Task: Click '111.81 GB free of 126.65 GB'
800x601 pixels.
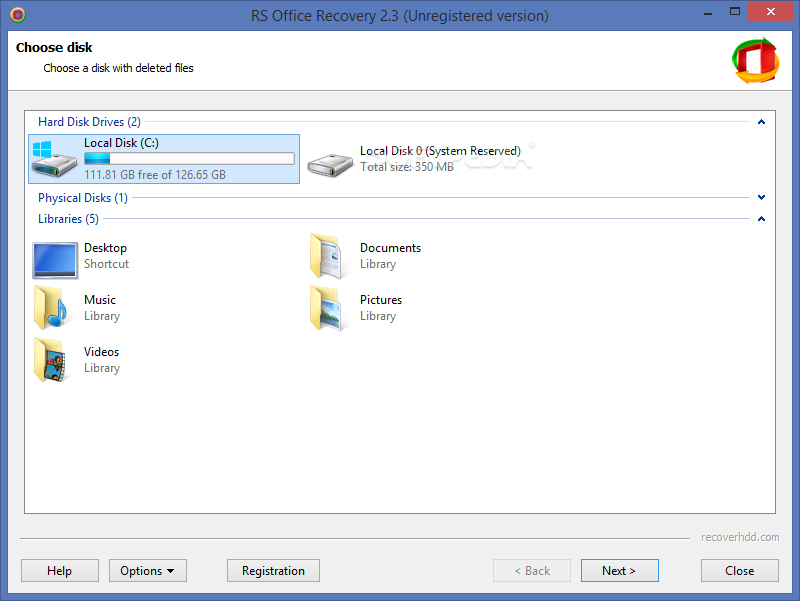Action: tap(155, 175)
